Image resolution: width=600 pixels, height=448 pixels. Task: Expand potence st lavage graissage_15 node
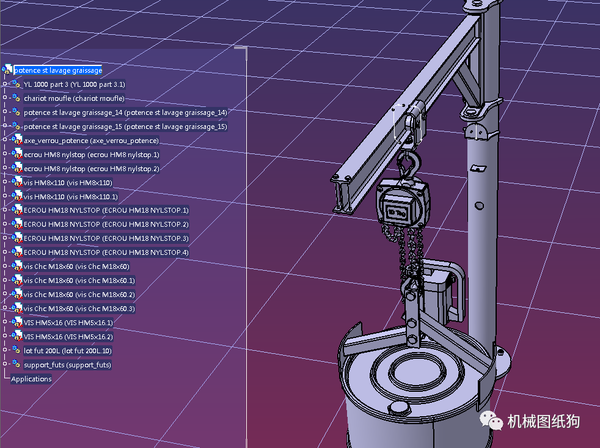5,125
